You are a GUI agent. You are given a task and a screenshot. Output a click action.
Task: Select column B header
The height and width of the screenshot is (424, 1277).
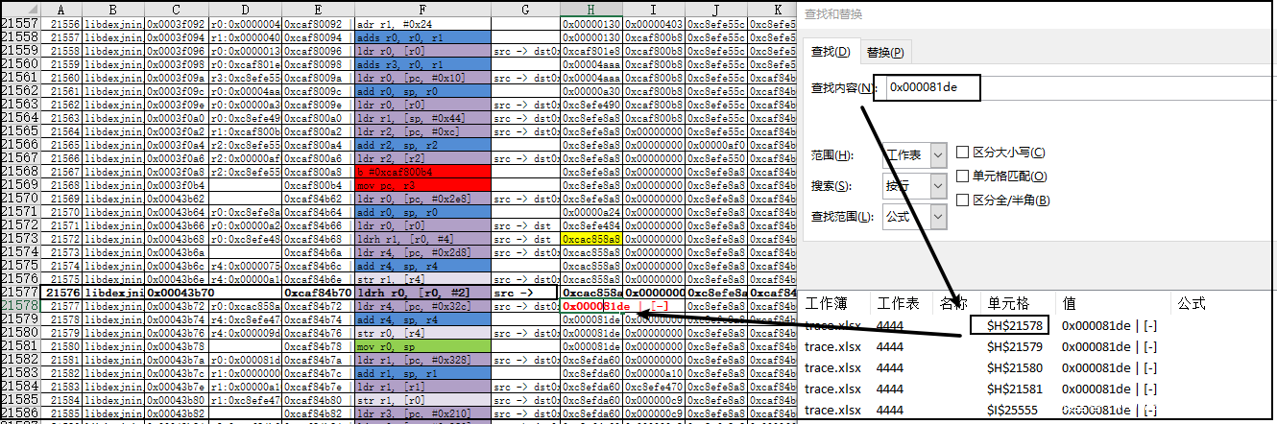pyautogui.click(x=113, y=9)
